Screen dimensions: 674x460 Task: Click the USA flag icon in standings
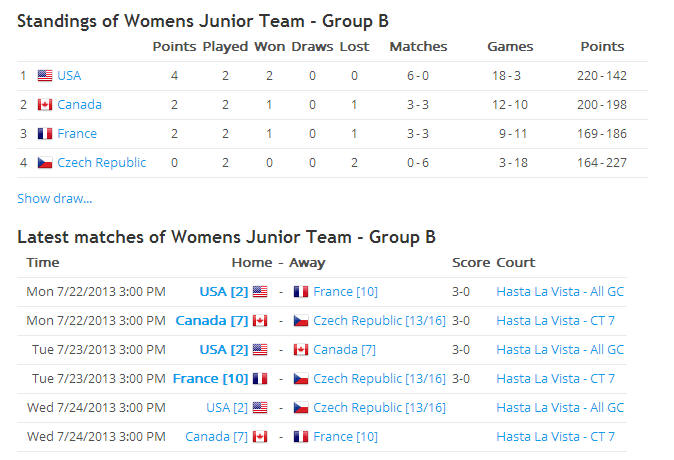tap(45, 76)
